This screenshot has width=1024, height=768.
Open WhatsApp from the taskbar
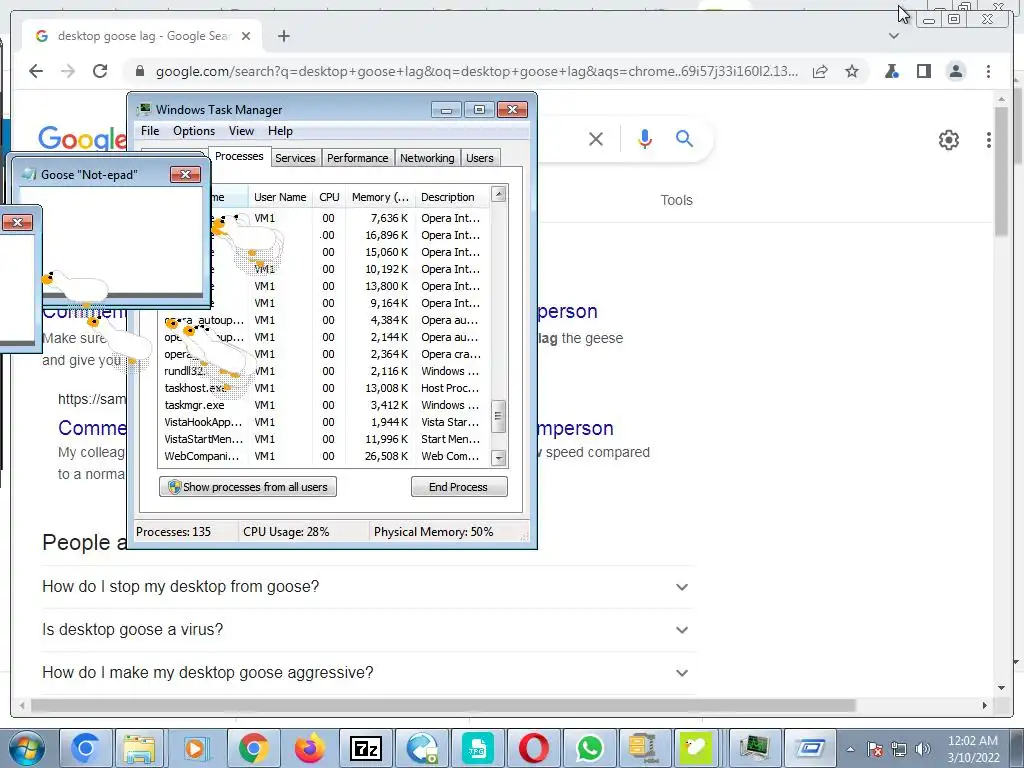click(x=590, y=748)
